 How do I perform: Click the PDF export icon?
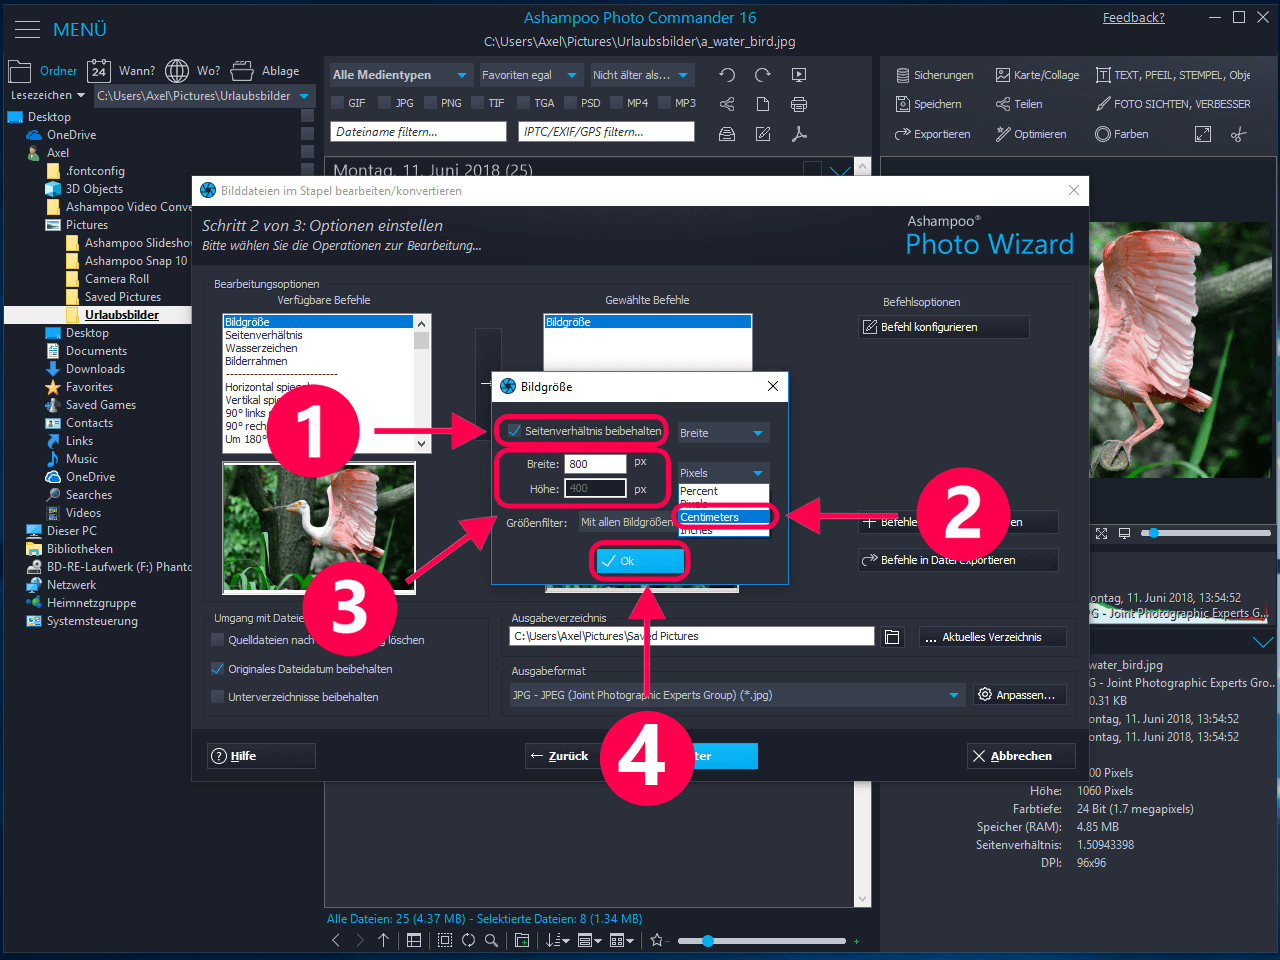tap(799, 134)
